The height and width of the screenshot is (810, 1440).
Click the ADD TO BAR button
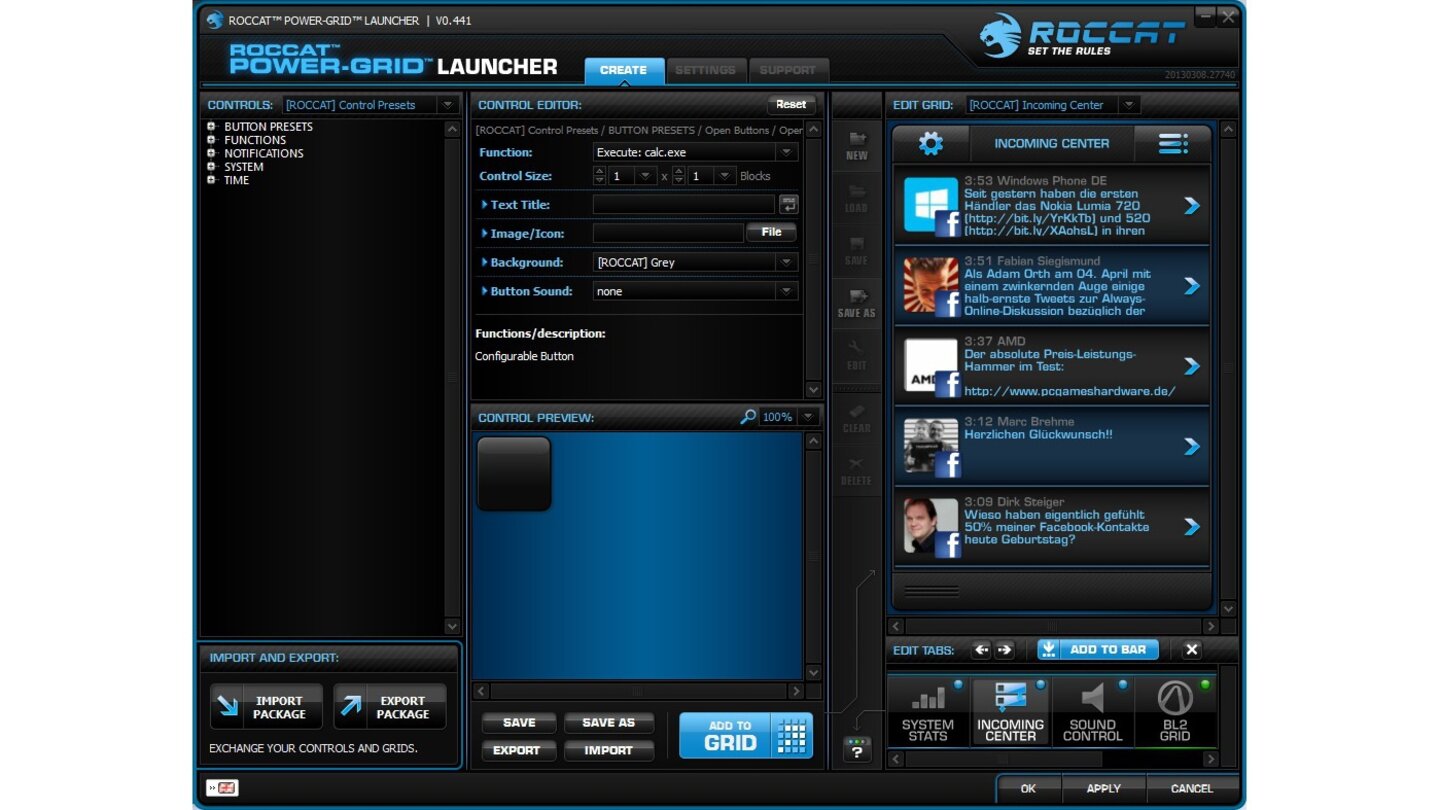point(1098,650)
